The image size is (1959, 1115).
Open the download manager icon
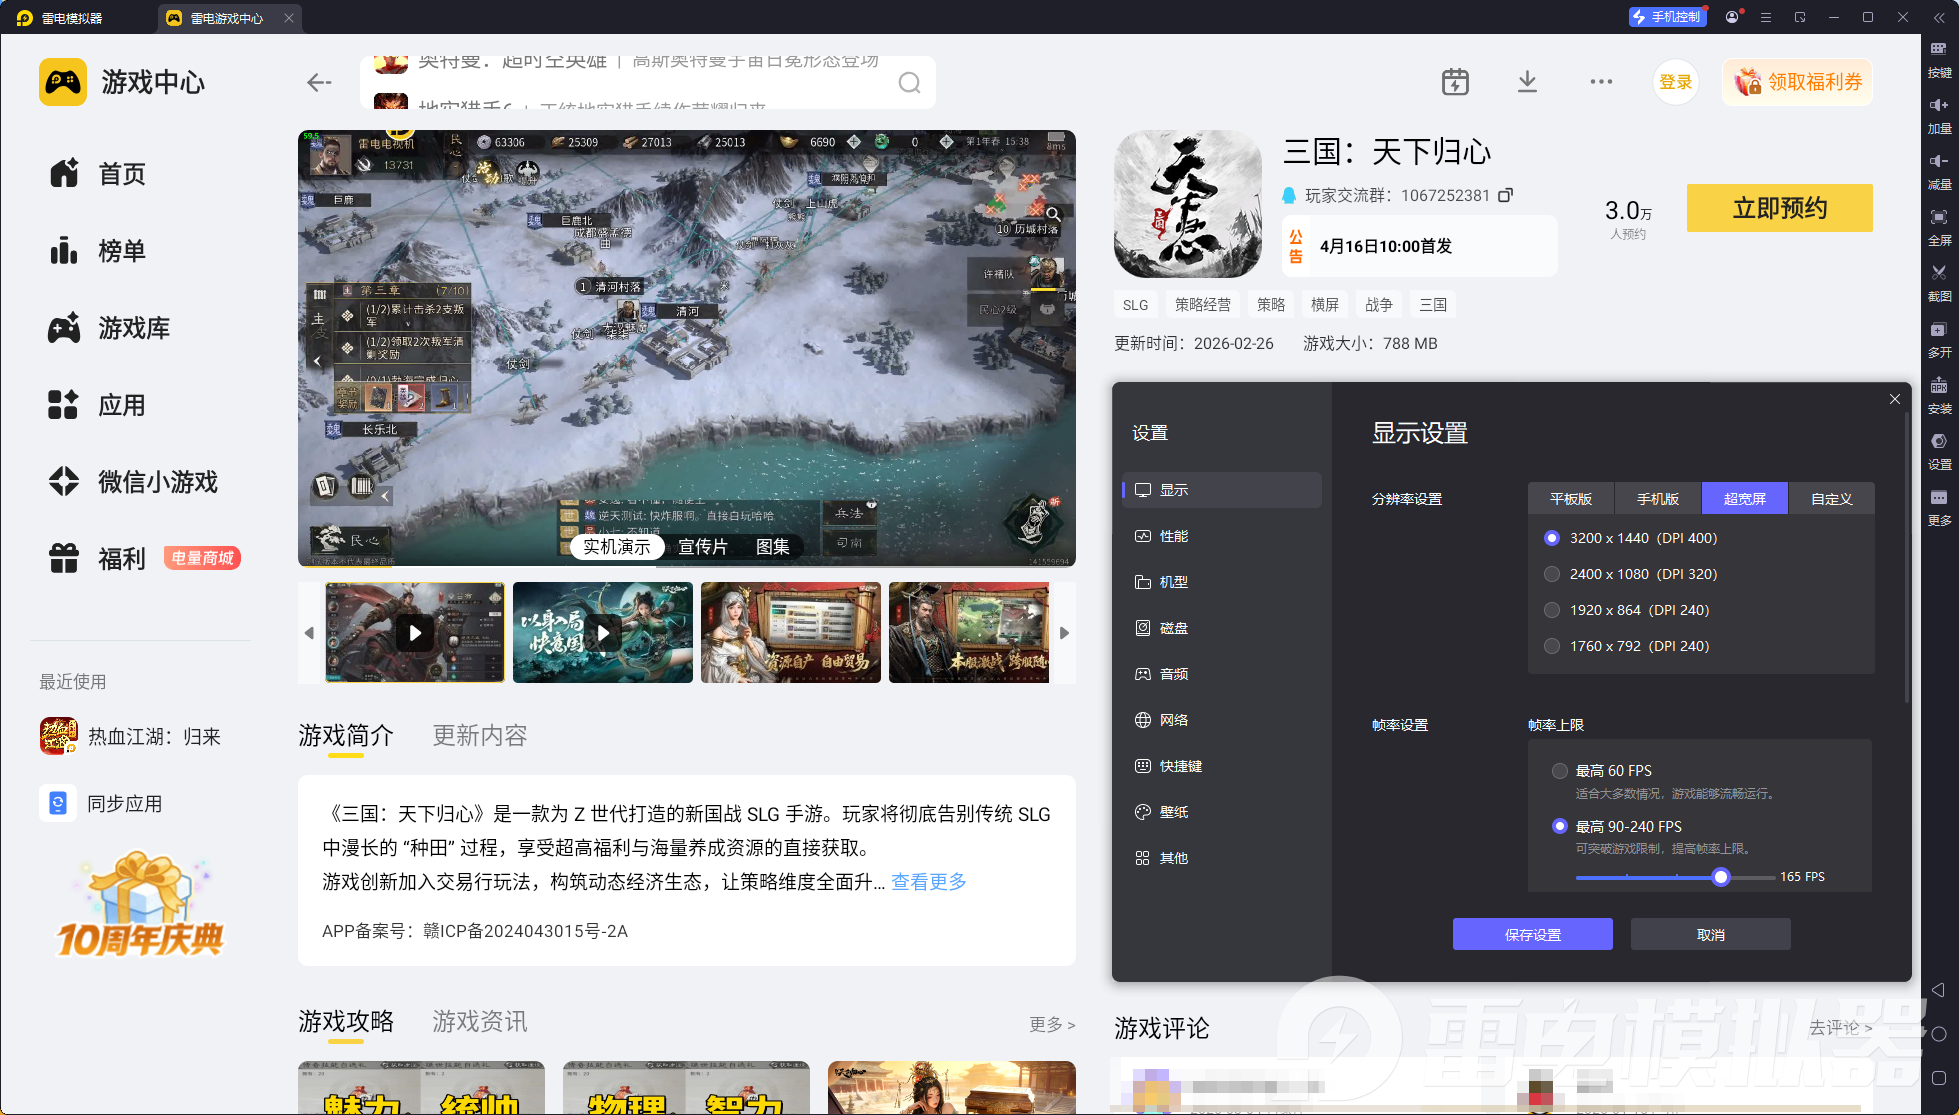click(x=1527, y=82)
